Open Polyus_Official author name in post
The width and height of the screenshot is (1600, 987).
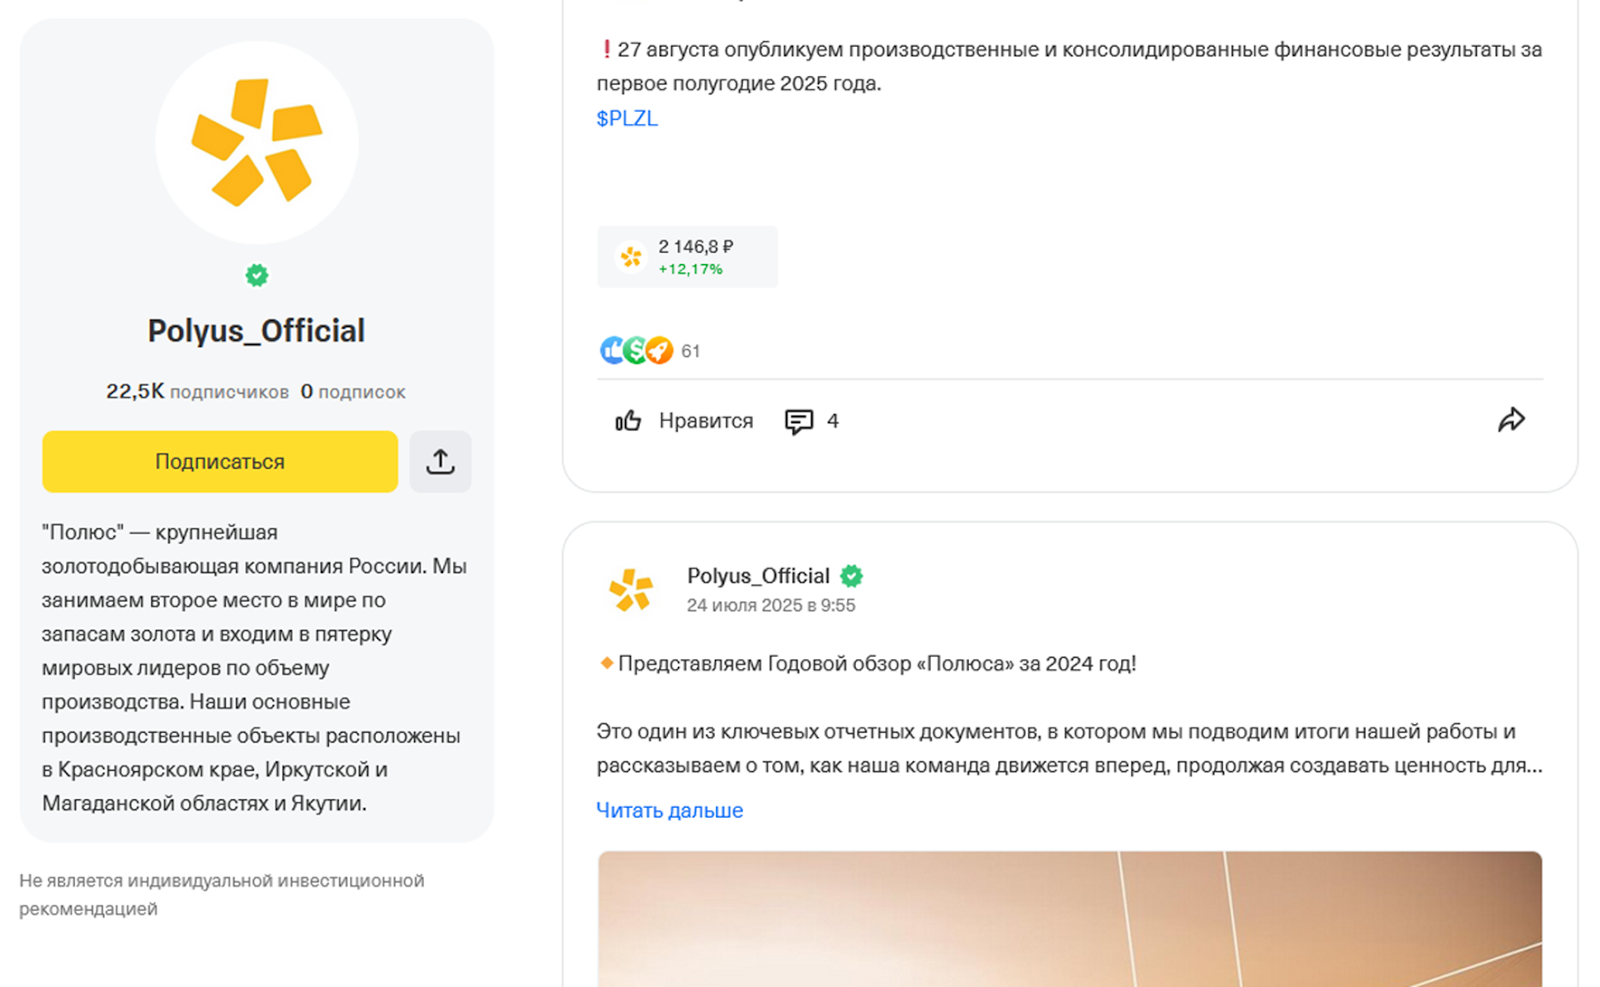coord(758,576)
